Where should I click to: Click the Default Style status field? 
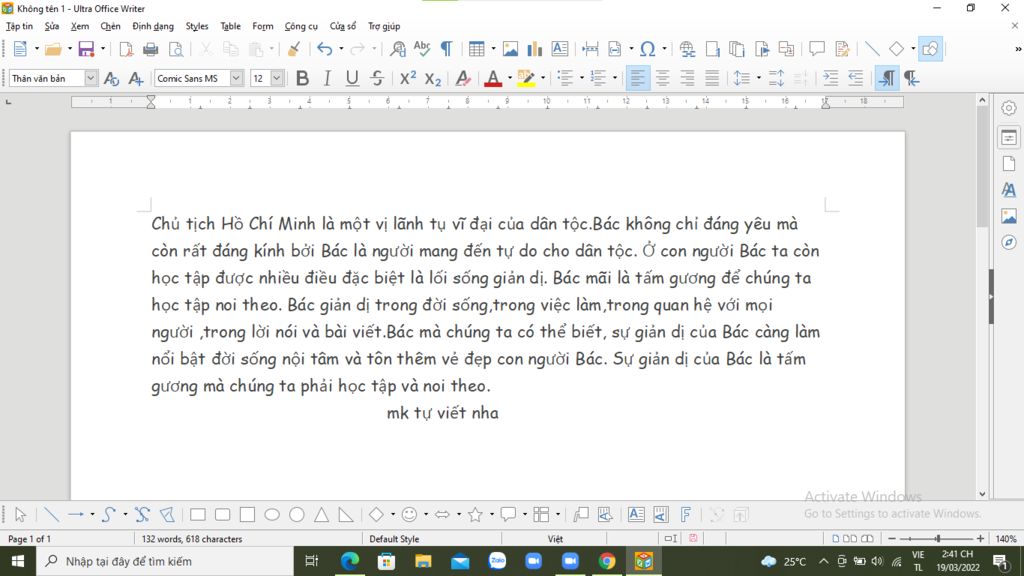click(x=394, y=539)
